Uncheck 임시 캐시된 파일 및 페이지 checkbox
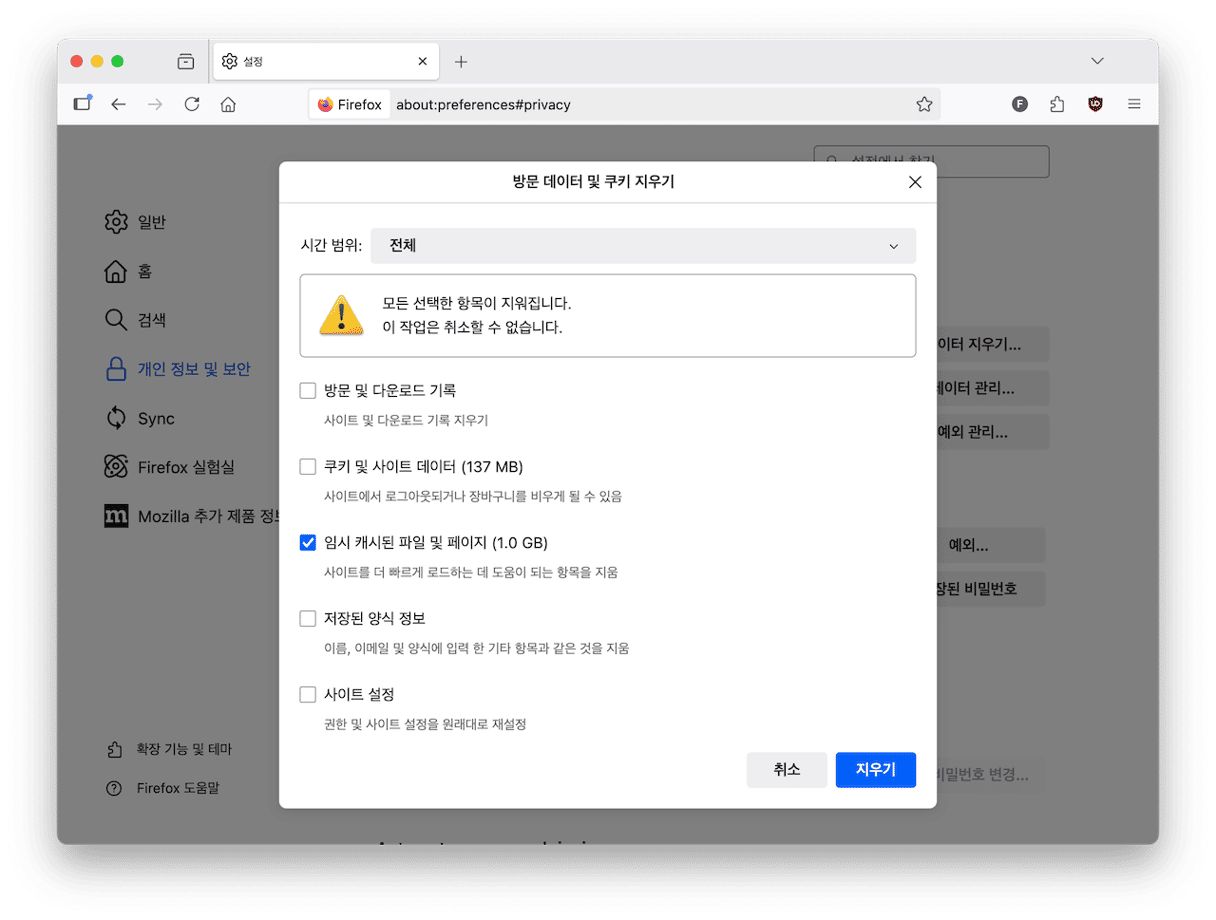The image size is (1216, 920). (x=308, y=542)
